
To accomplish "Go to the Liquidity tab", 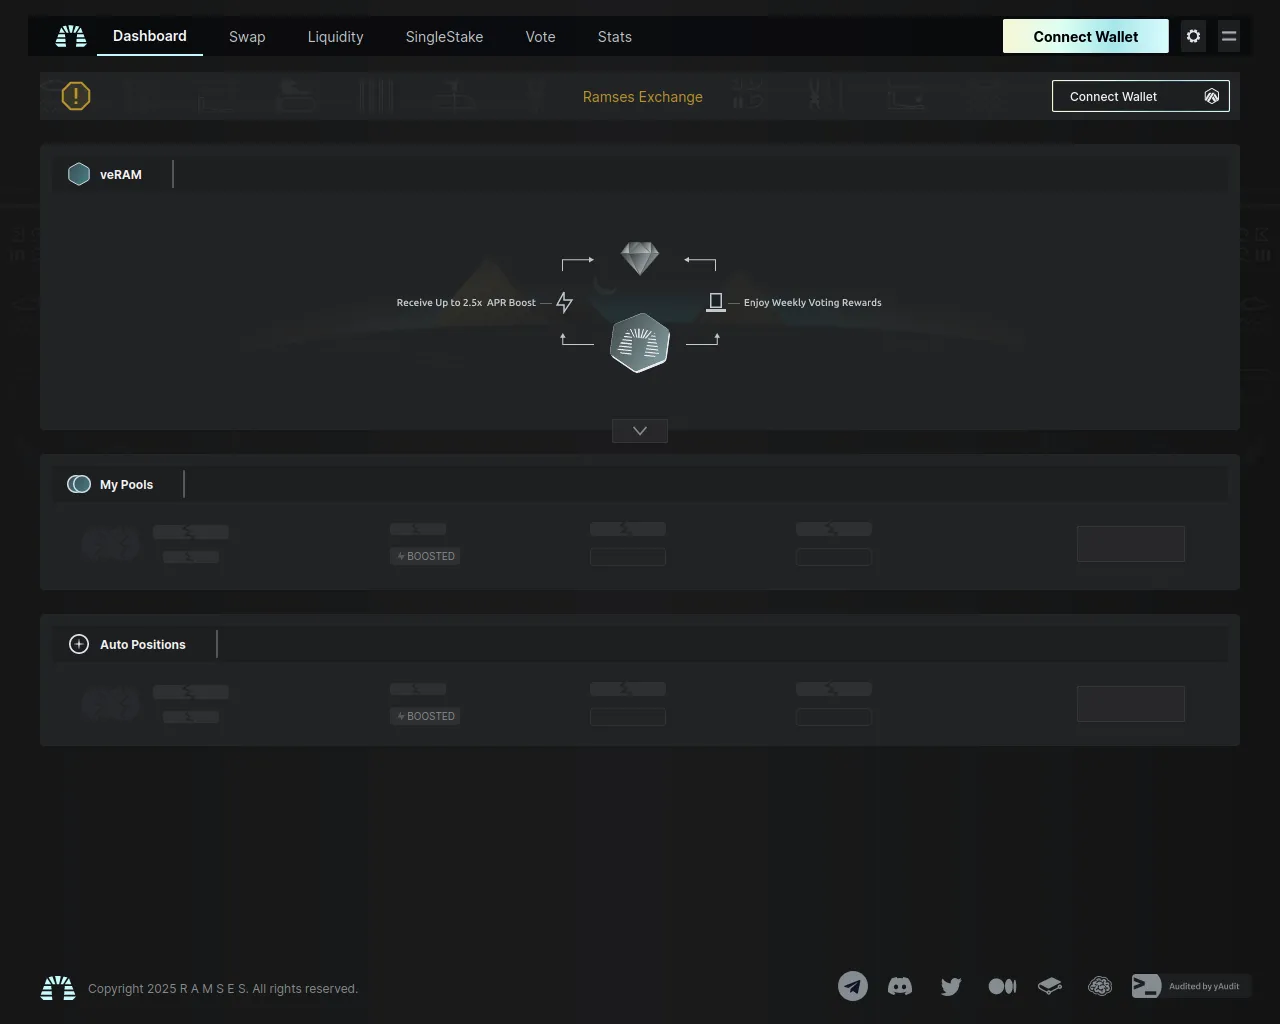I will coord(335,37).
